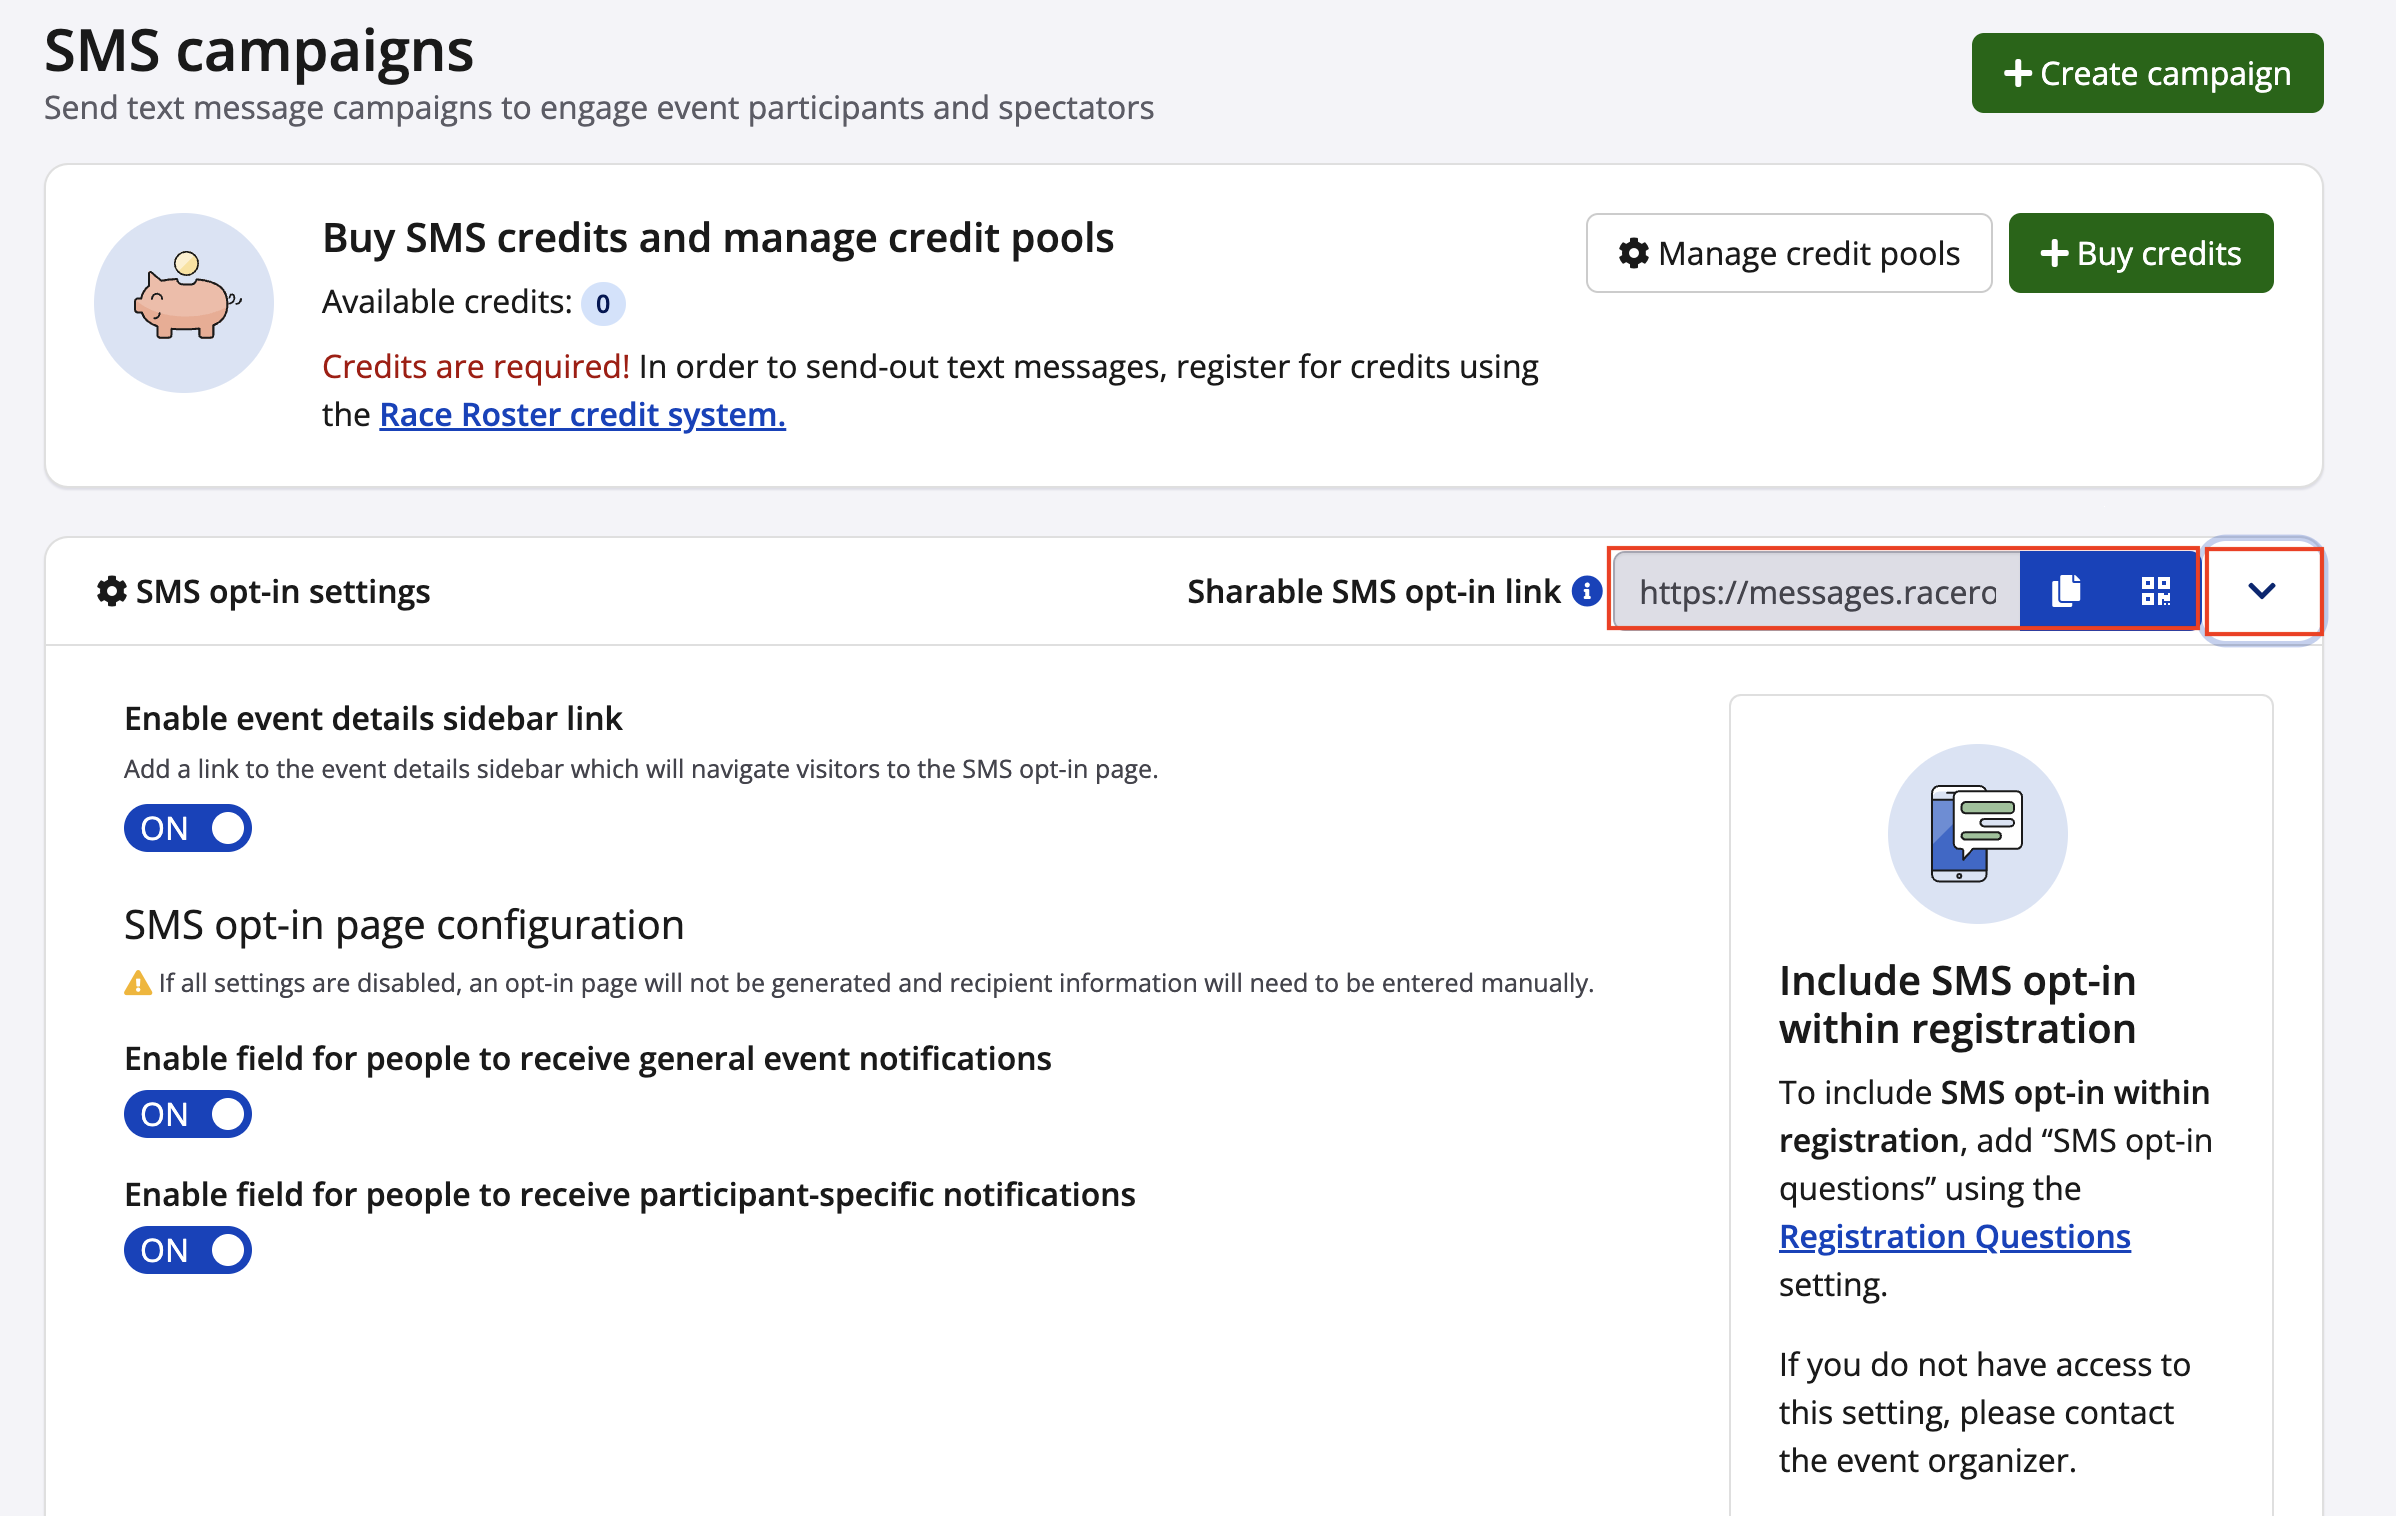2396x1516 pixels.
Task: Click the Create campaign button
Action: tap(2147, 73)
